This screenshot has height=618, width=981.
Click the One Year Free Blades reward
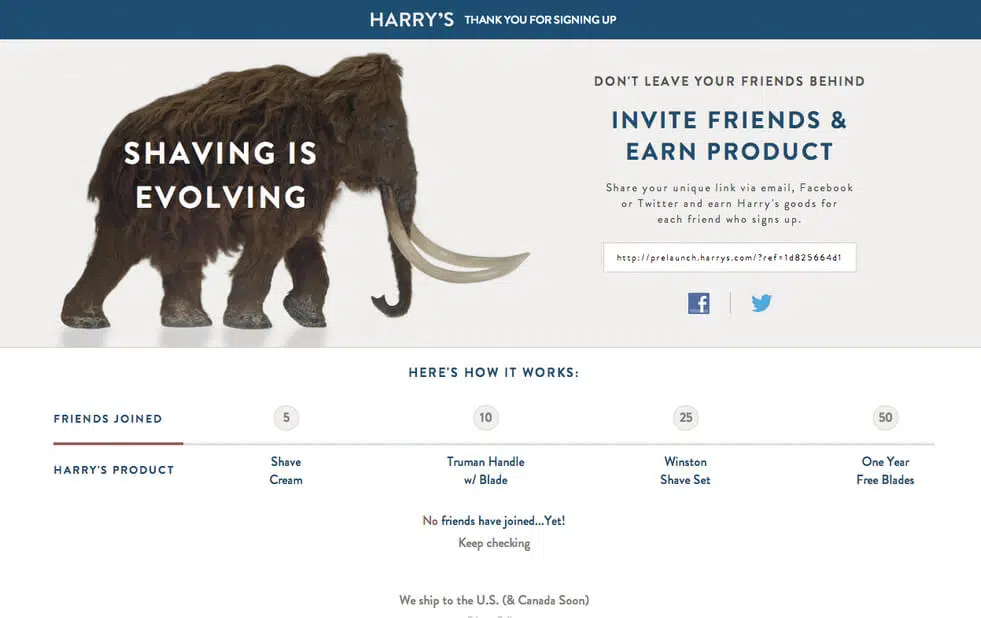click(x=885, y=471)
